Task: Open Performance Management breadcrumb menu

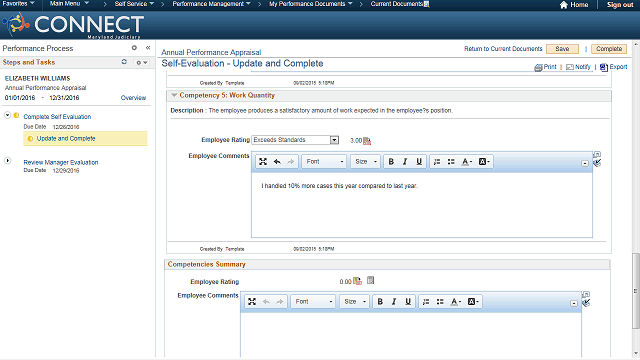Action: (x=211, y=4)
